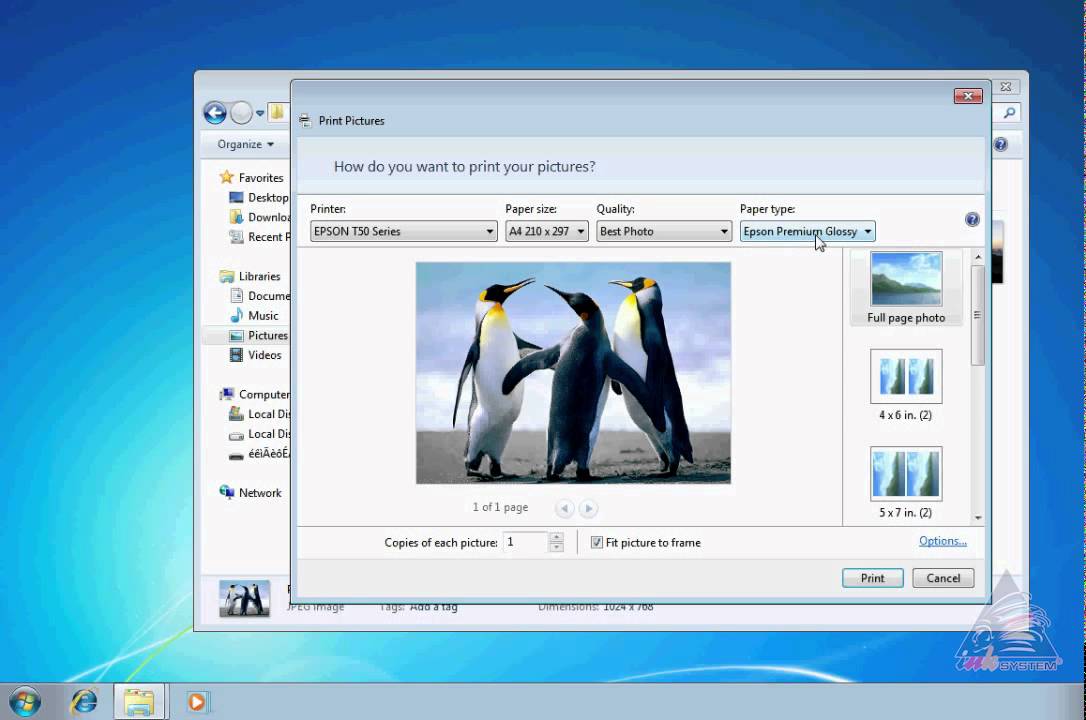Viewport: 1086px width, 720px height.
Task: Click the Copies of each picture field
Action: click(x=526, y=542)
